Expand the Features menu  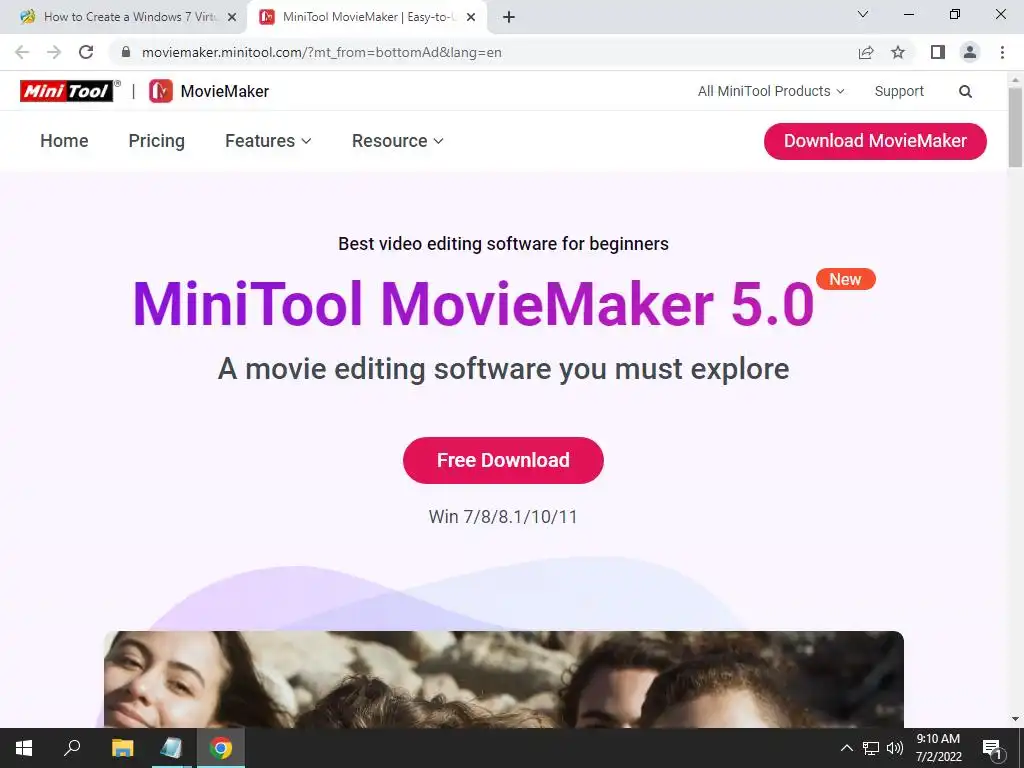[268, 141]
